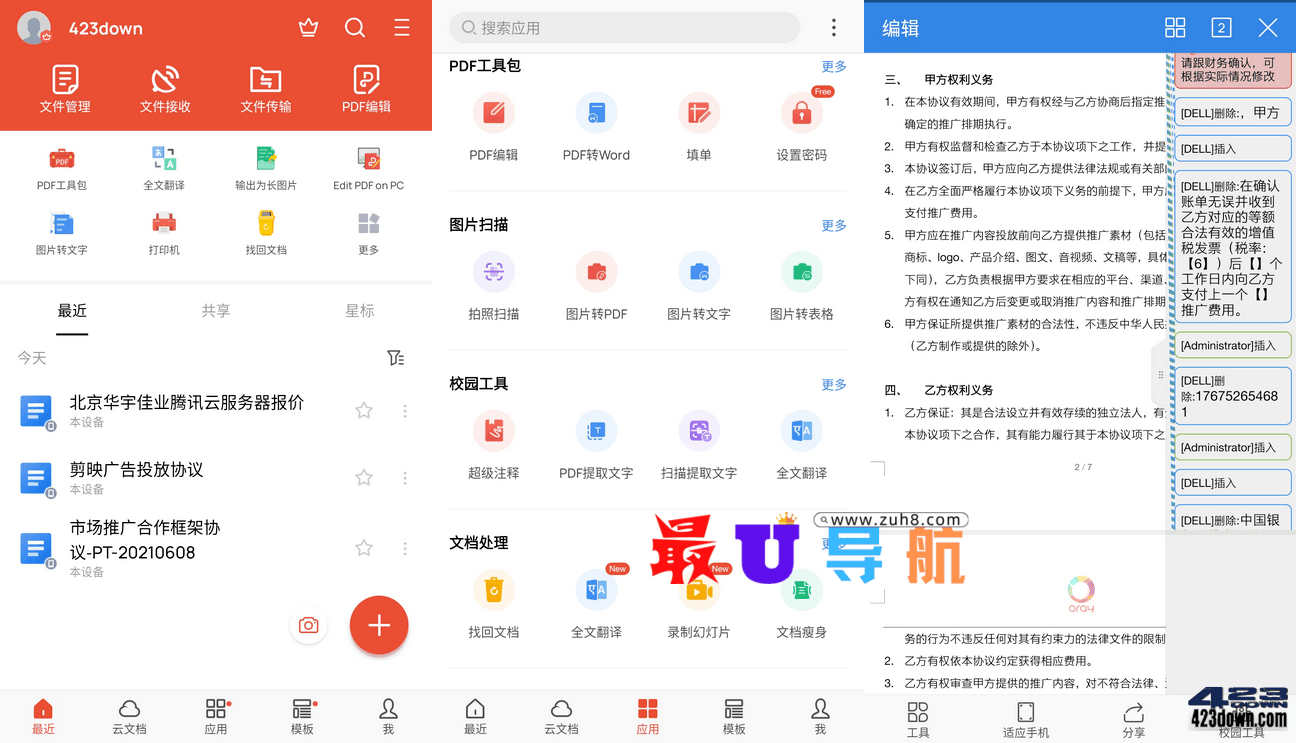
Task: Open the 拍照扫描 tool
Action: pyautogui.click(x=494, y=286)
